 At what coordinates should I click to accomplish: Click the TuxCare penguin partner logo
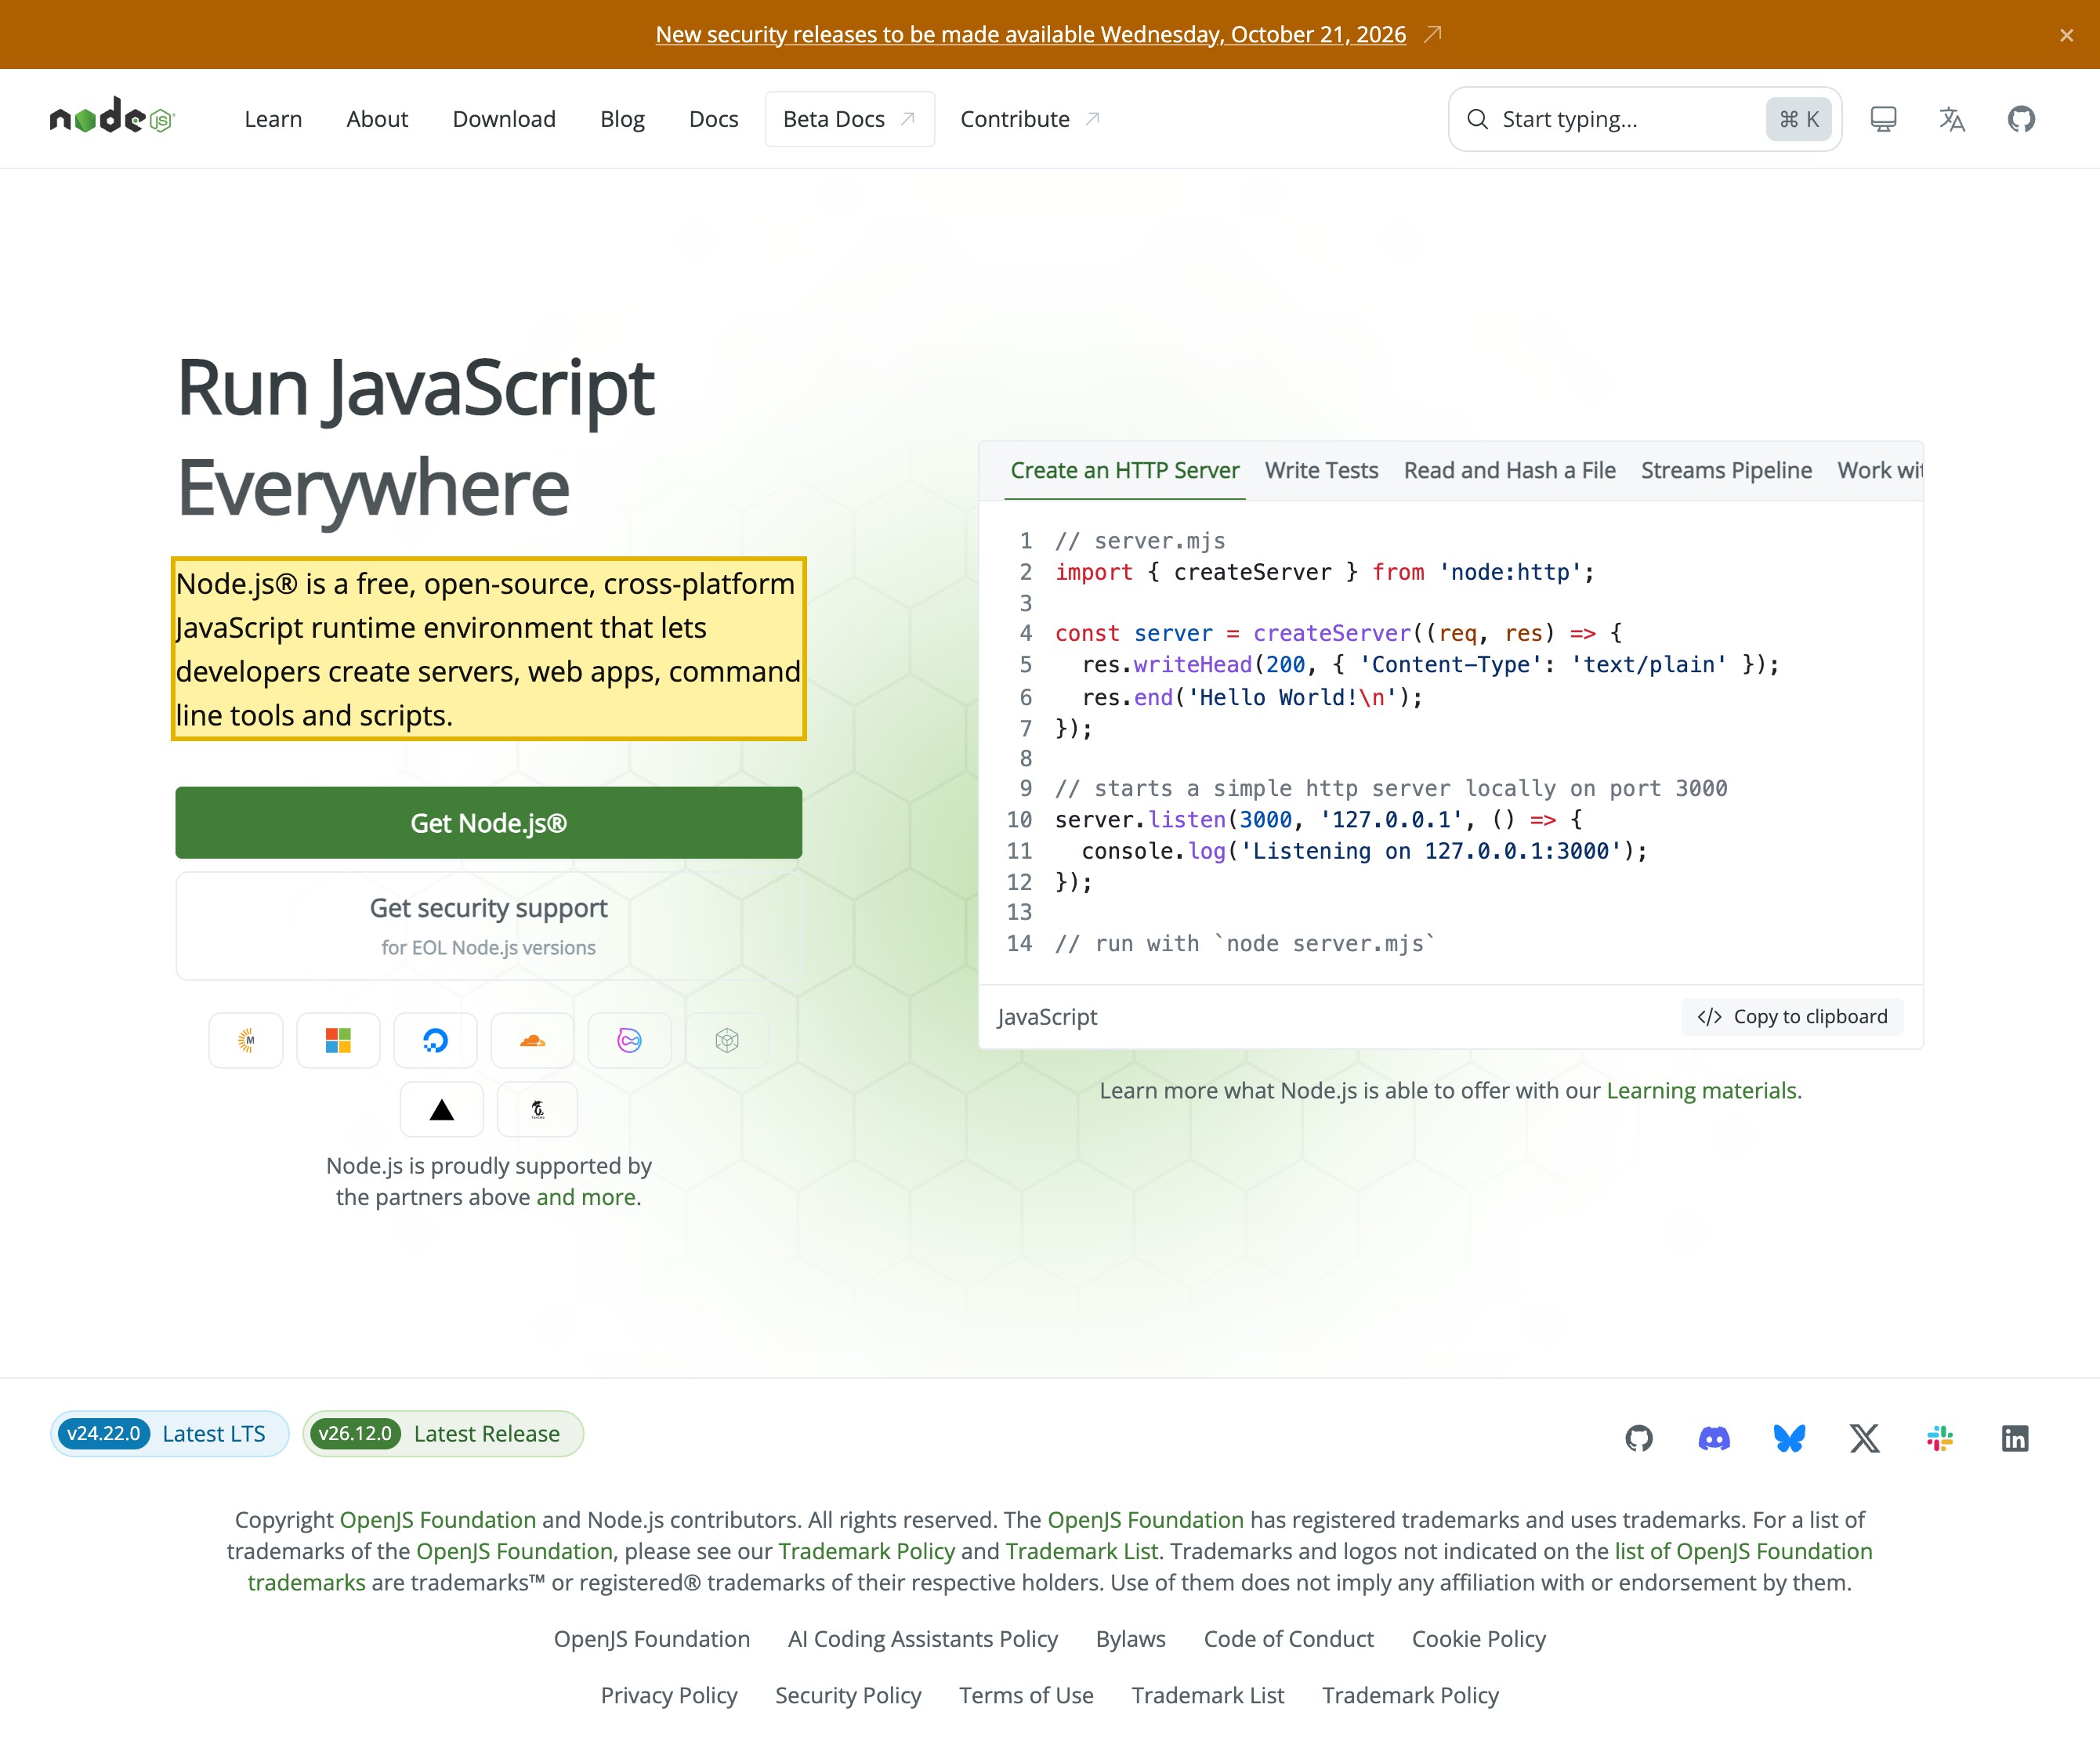[x=537, y=1109]
